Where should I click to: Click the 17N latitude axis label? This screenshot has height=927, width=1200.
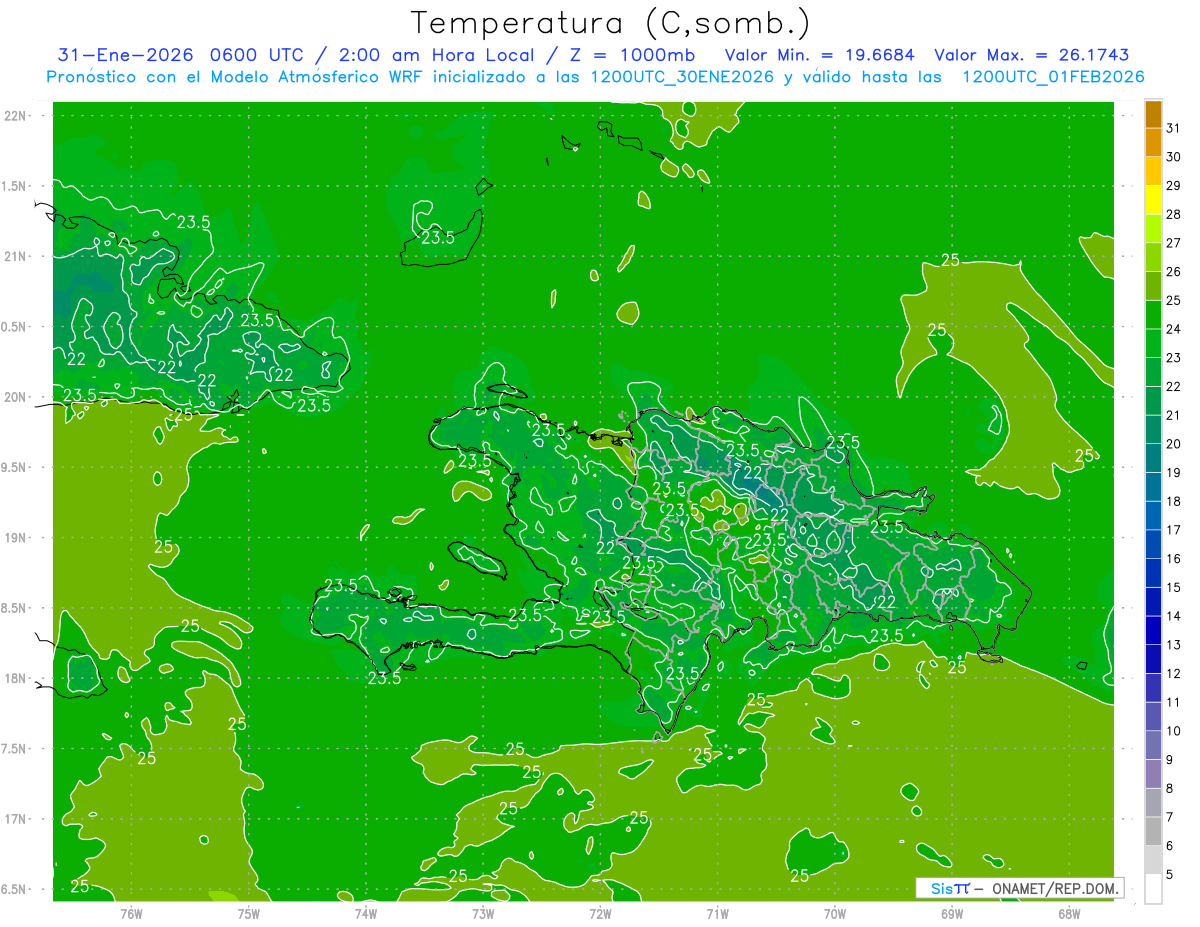pos(15,820)
